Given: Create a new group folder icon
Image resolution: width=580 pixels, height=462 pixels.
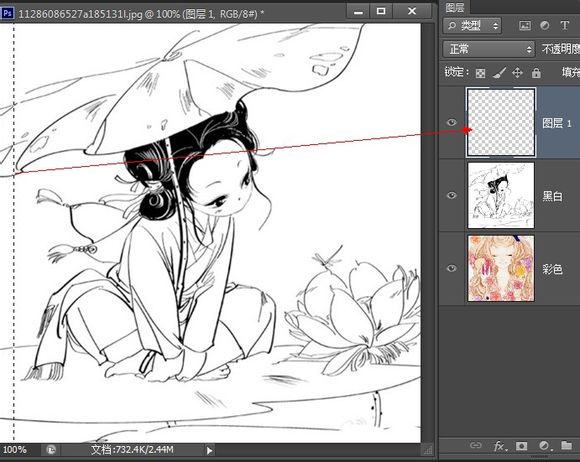Looking at the screenshot, I should 566,445.
